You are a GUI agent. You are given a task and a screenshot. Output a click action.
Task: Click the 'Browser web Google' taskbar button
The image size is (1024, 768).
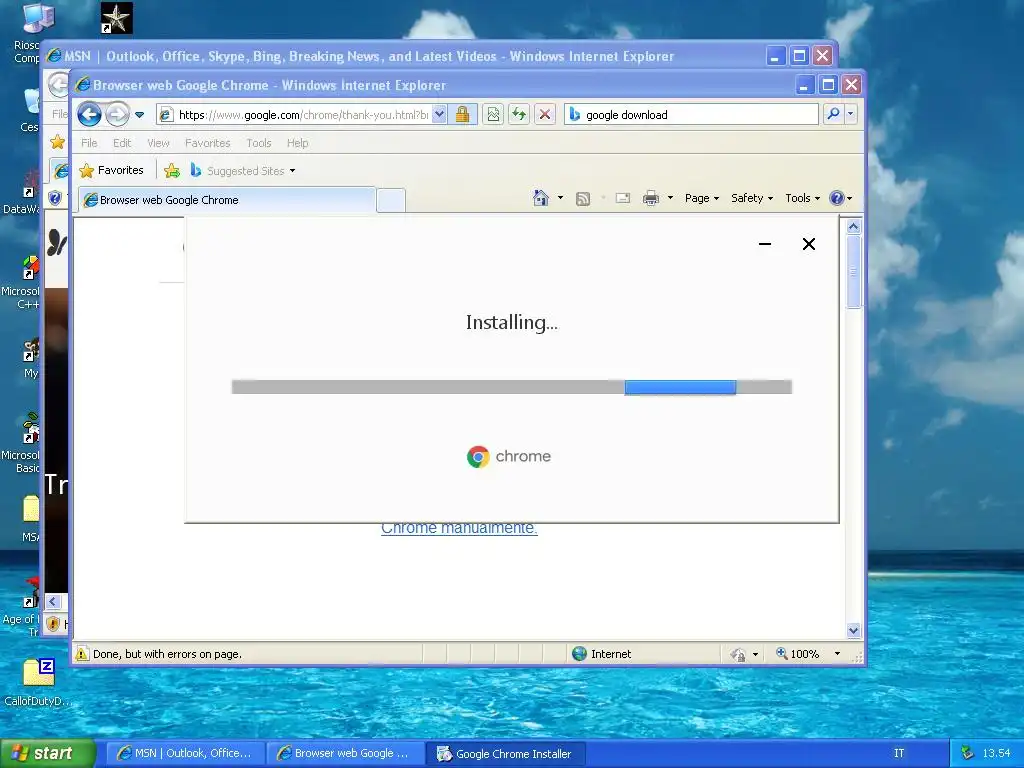click(x=346, y=754)
